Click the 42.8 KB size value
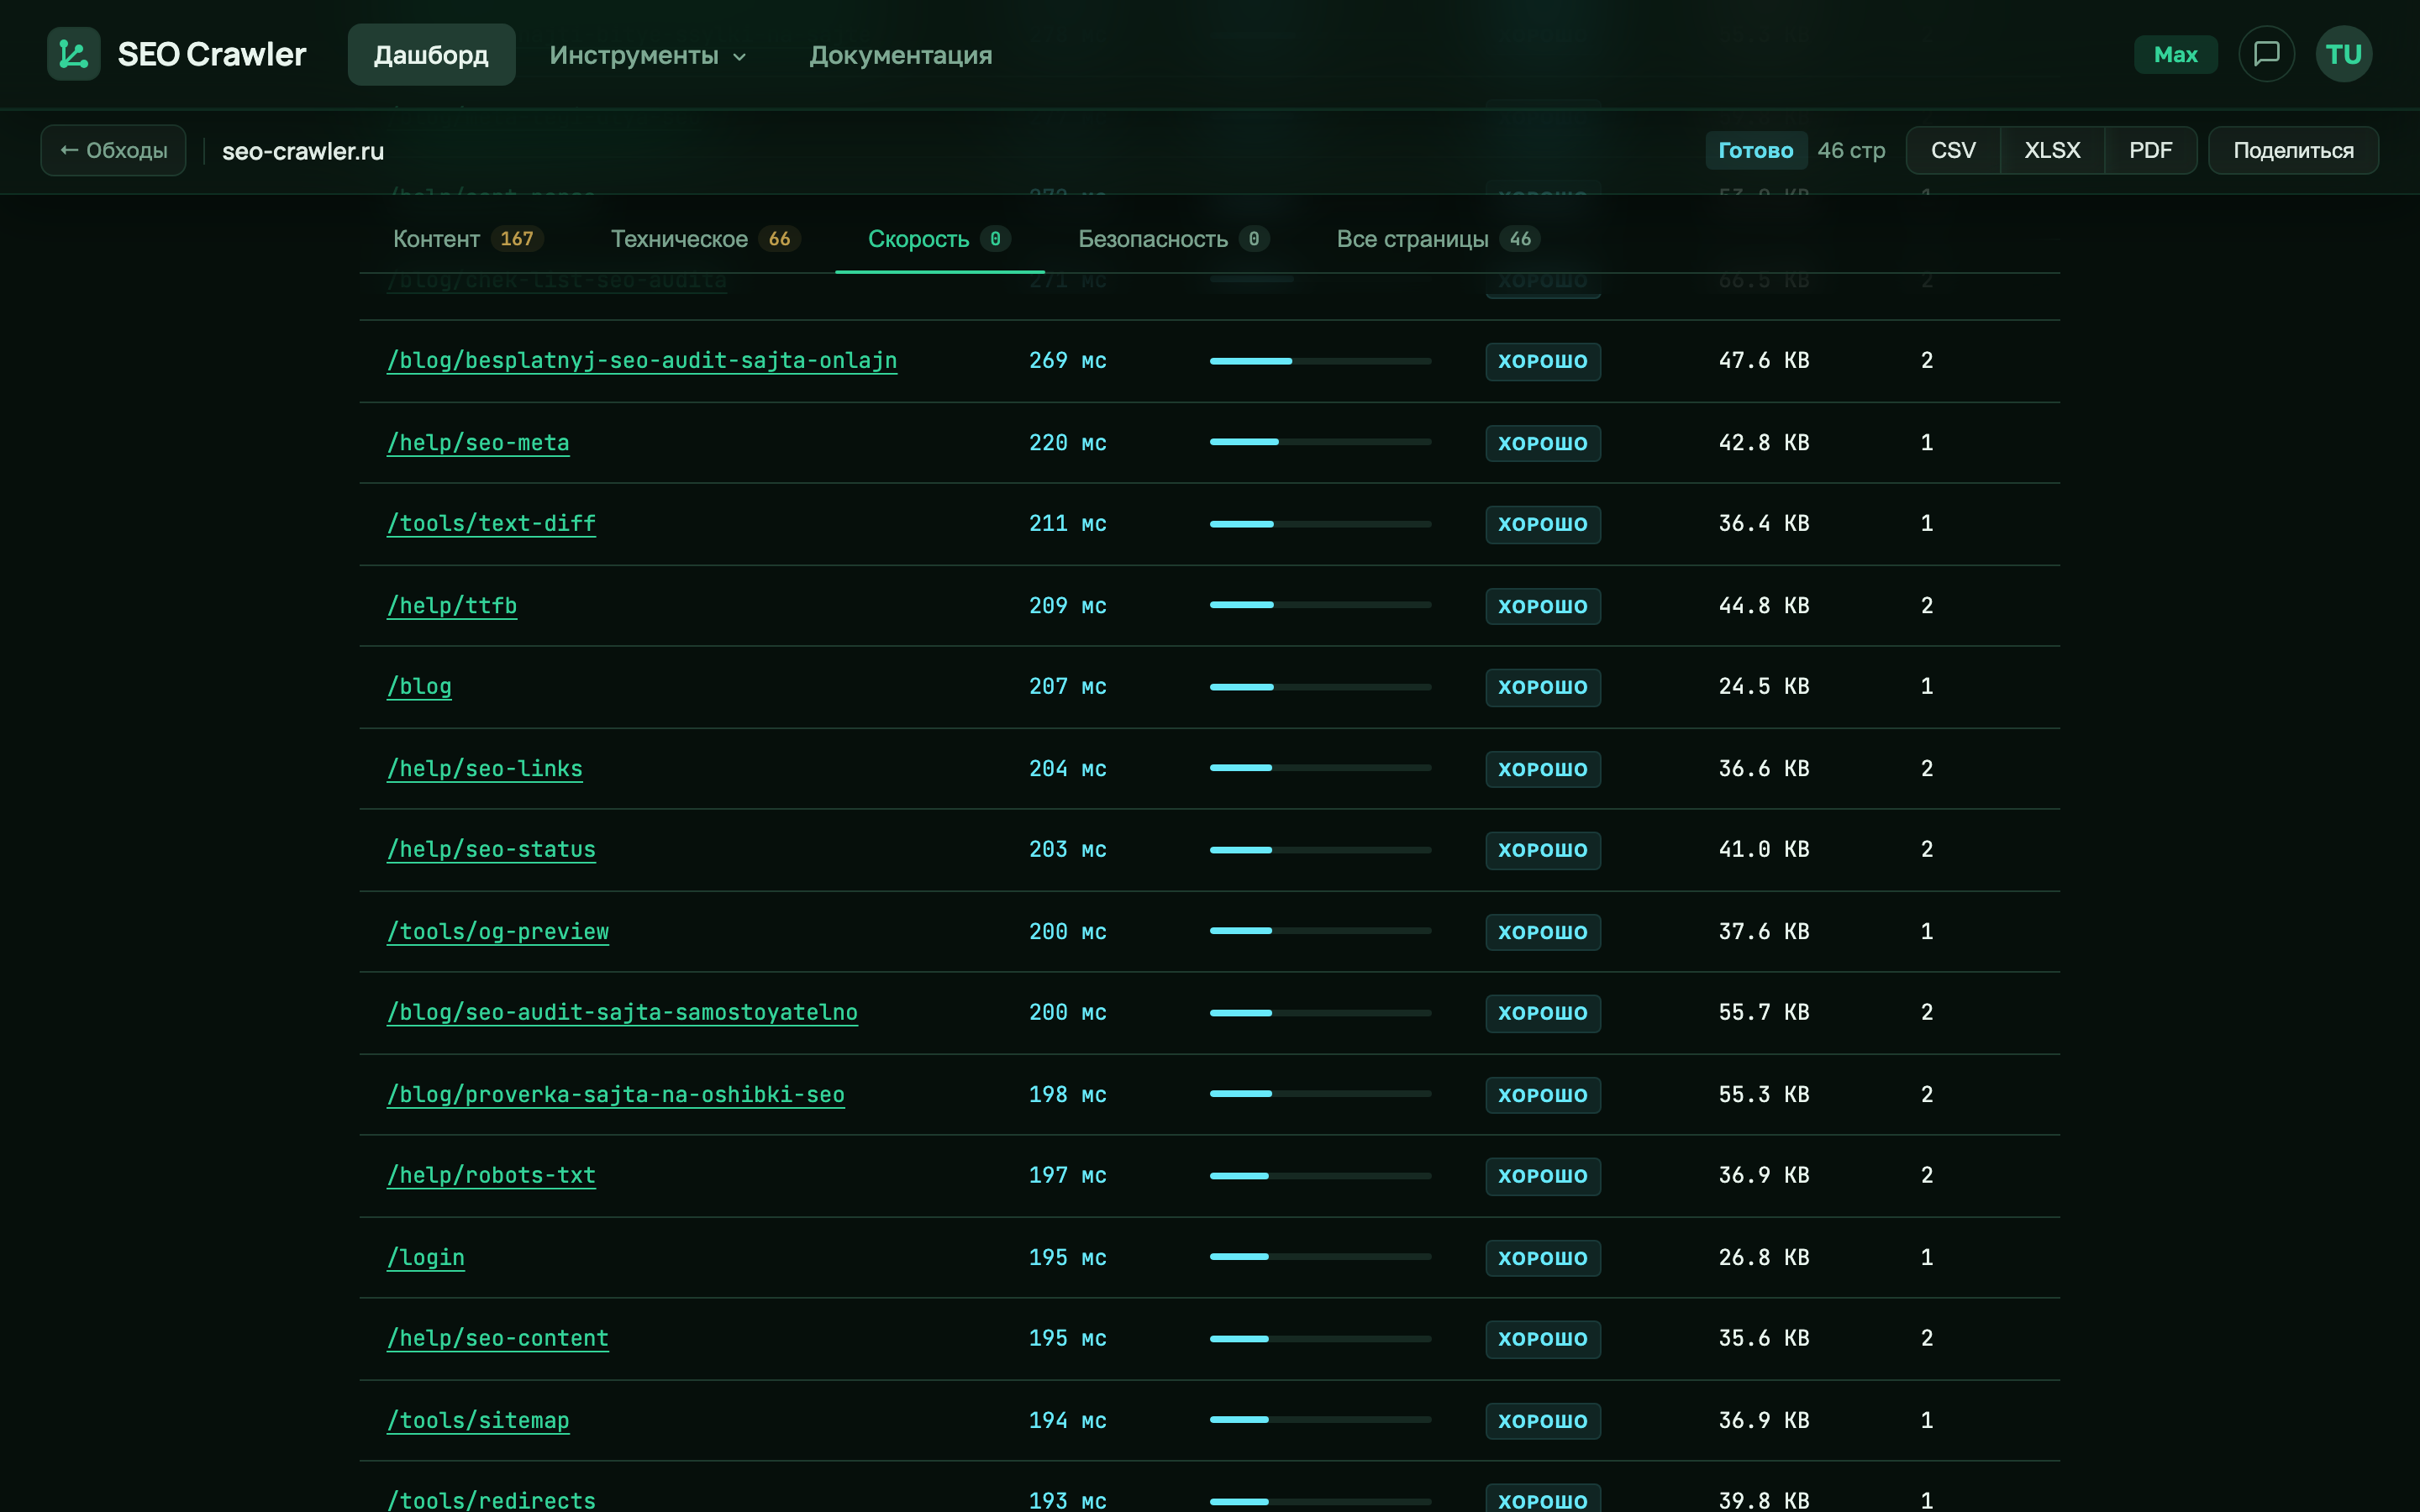 click(x=1764, y=443)
